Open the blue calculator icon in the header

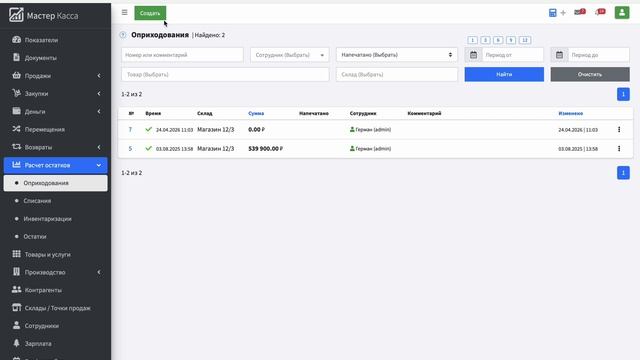pyautogui.click(x=552, y=13)
